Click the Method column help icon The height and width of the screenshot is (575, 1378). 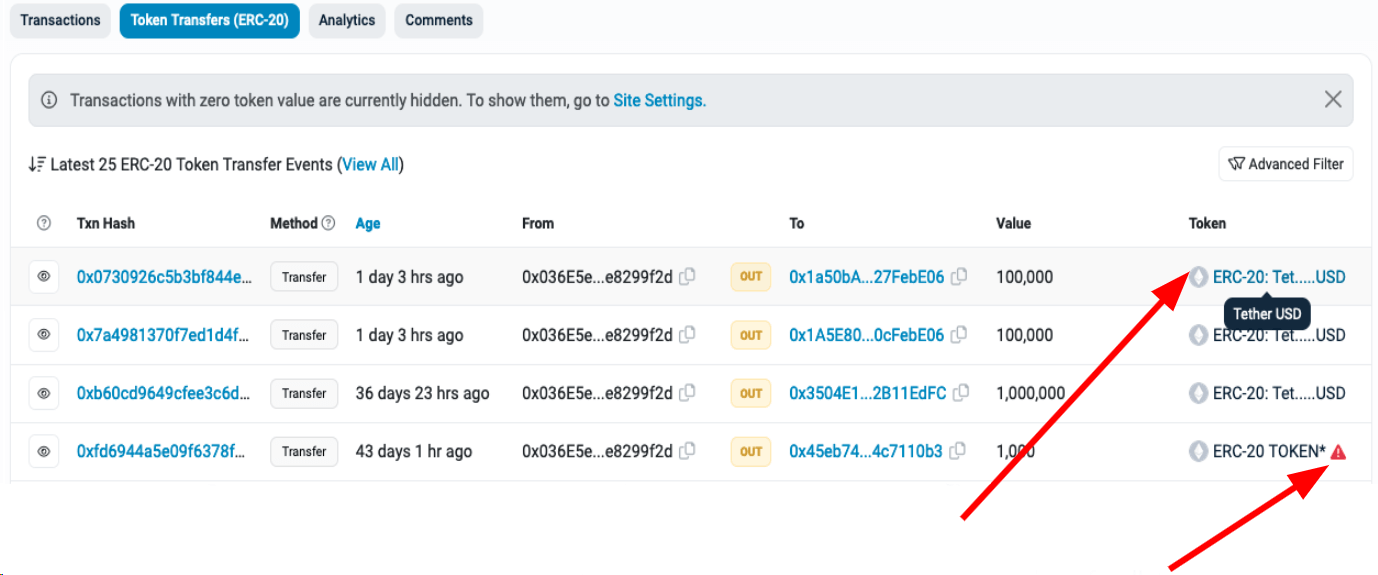328,223
